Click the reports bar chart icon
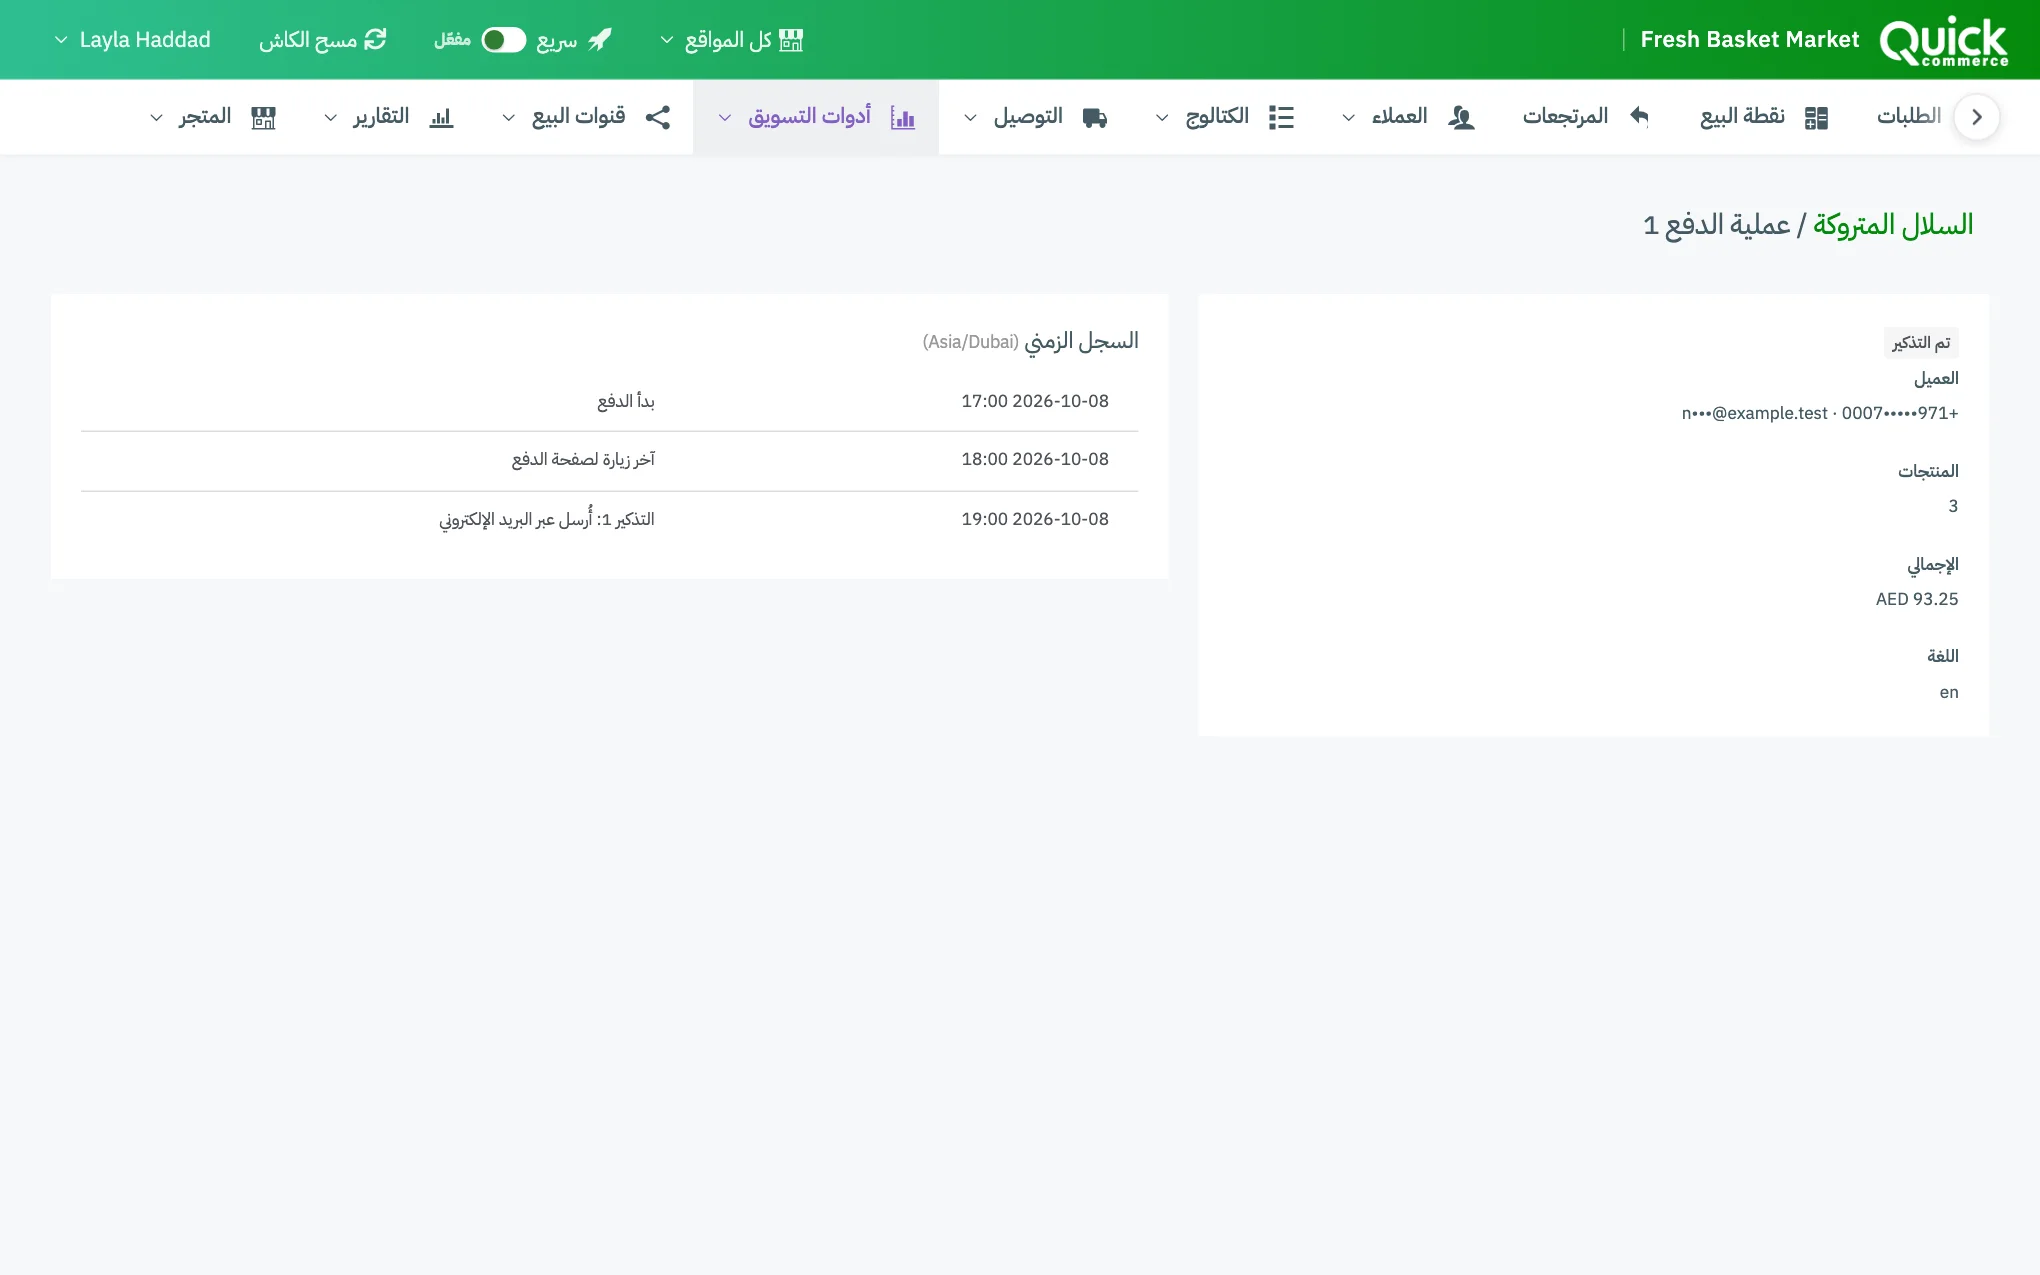The height and width of the screenshot is (1275, 2040). click(441, 118)
